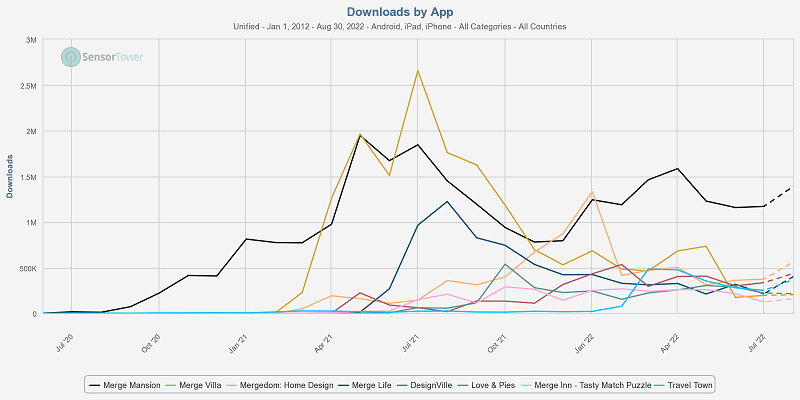Click the 2M y-axis label
The width and height of the screenshot is (800, 400).
tap(31, 131)
